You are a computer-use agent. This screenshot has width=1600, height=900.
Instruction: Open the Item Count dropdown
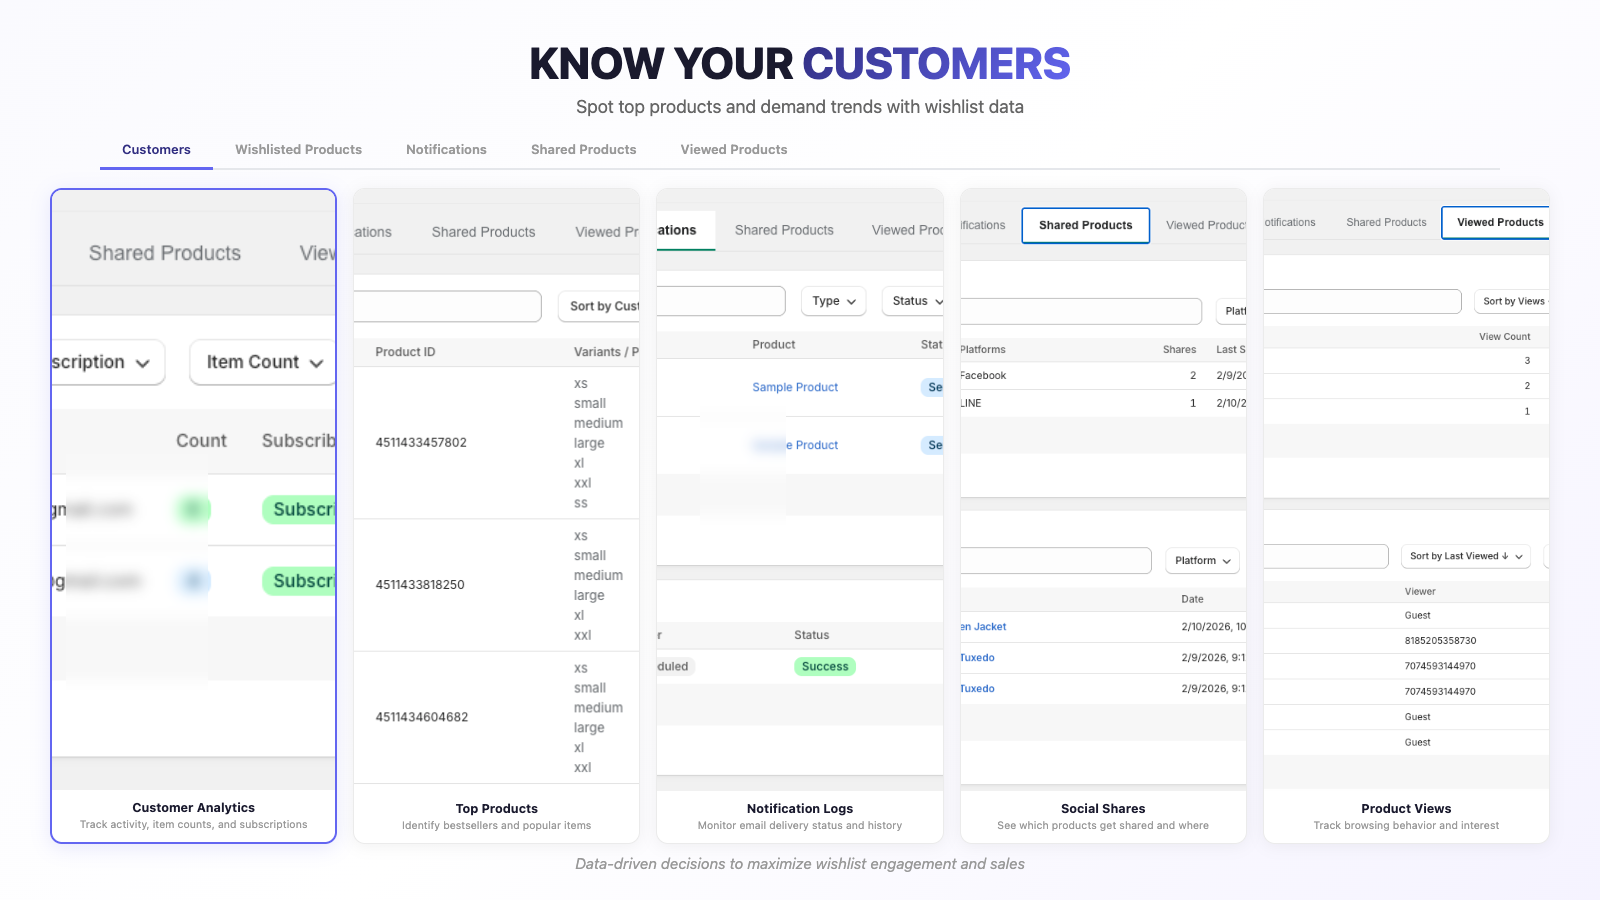point(261,362)
